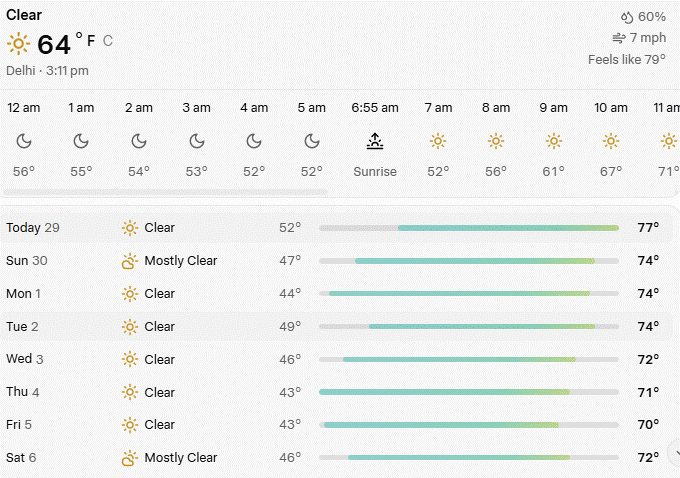680x478 pixels.
Task: Click the sunny icon beside current temperature
Action: [18, 44]
